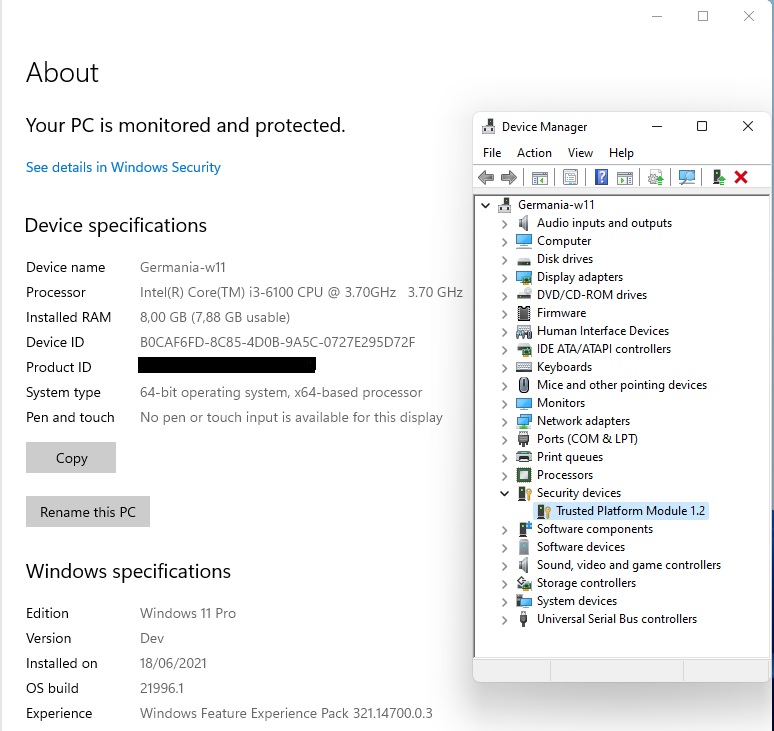Click the Back arrow in Device Manager toolbar
Screen dimensions: 774x731
coord(486,177)
